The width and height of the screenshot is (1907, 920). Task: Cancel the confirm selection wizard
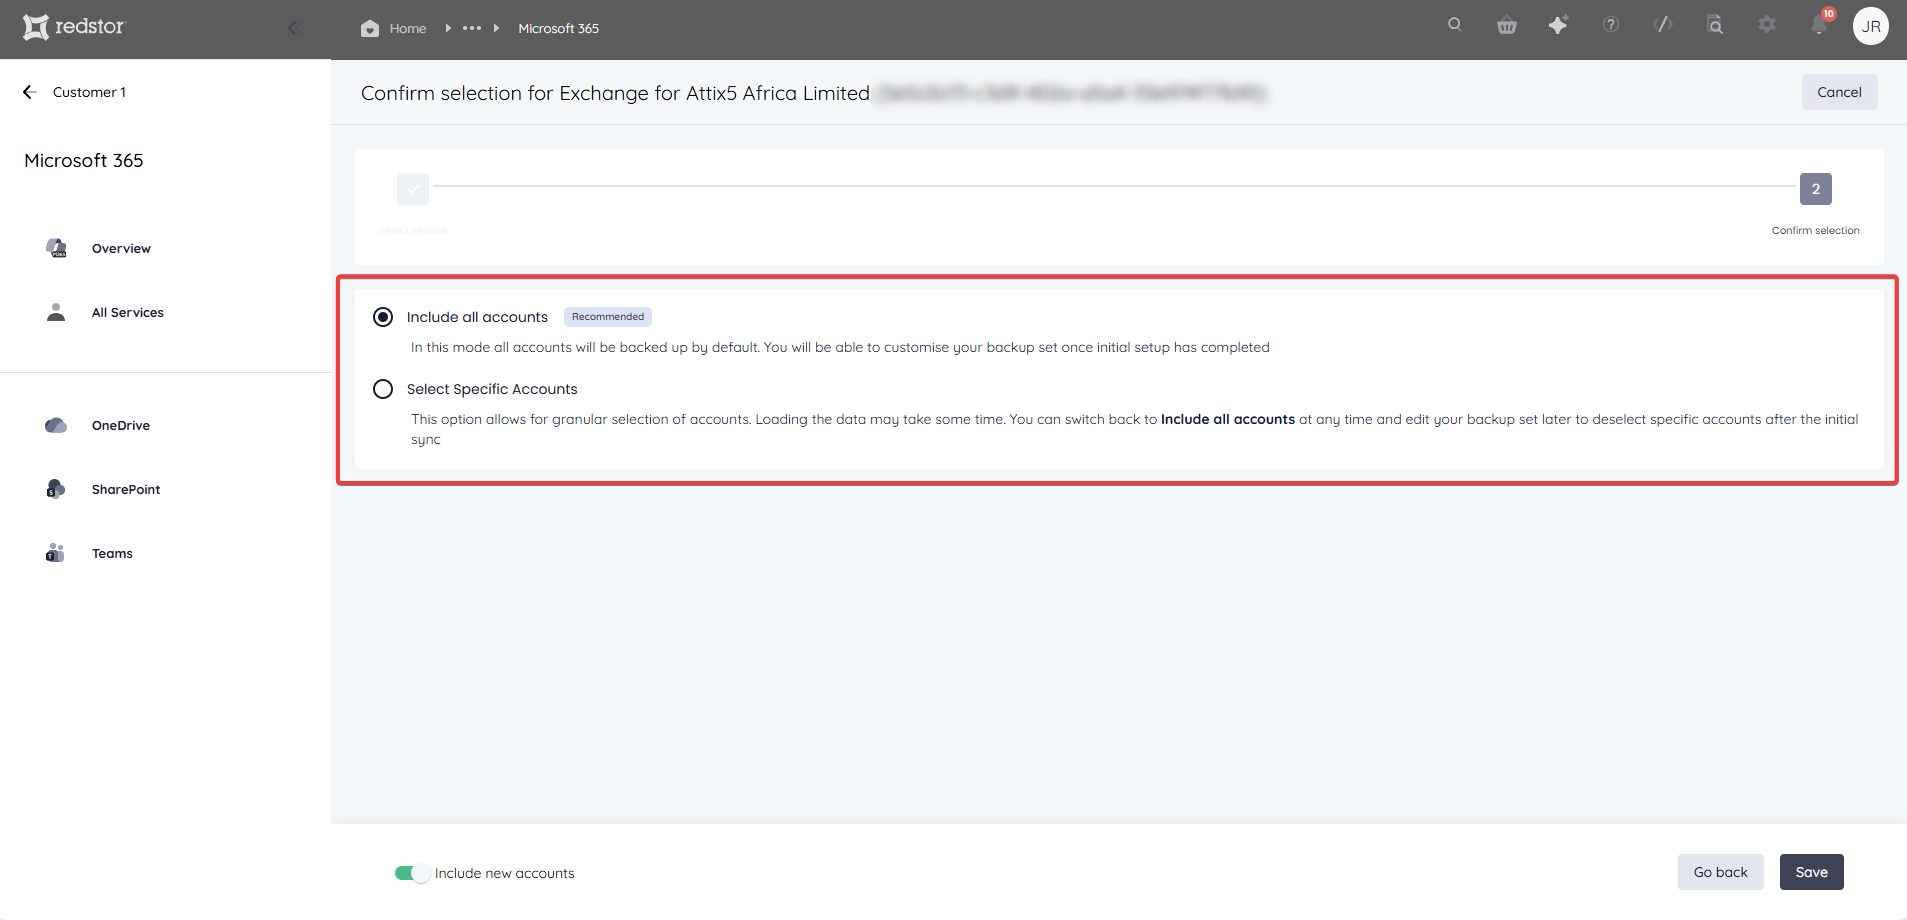(x=1839, y=92)
